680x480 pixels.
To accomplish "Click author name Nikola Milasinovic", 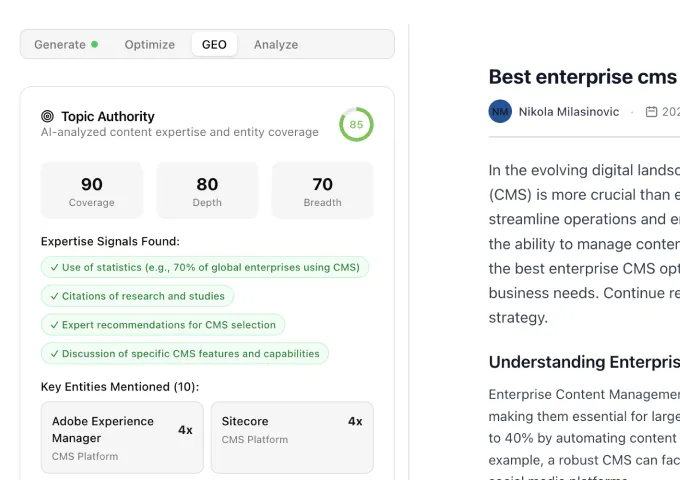I will point(568,112).
